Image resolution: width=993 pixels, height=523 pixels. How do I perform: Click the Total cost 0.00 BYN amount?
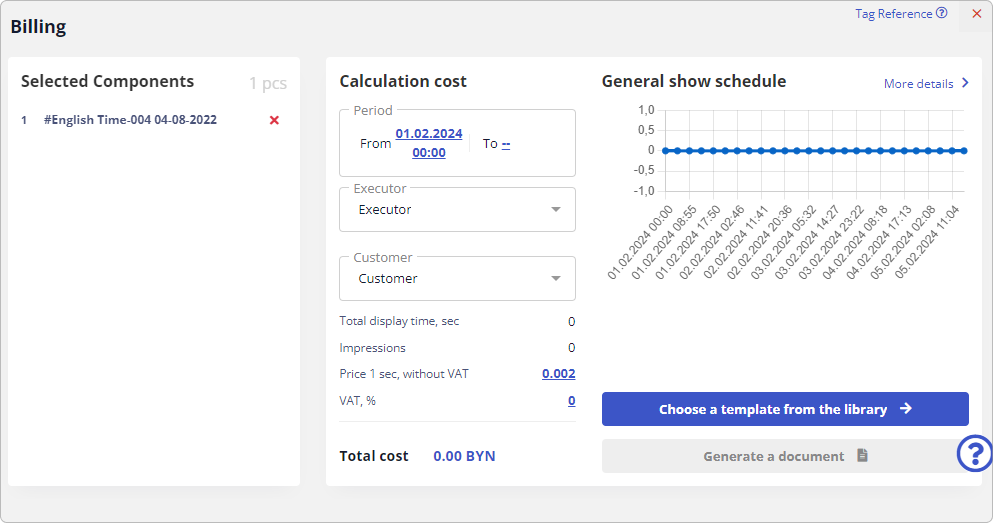click(464, 456)
